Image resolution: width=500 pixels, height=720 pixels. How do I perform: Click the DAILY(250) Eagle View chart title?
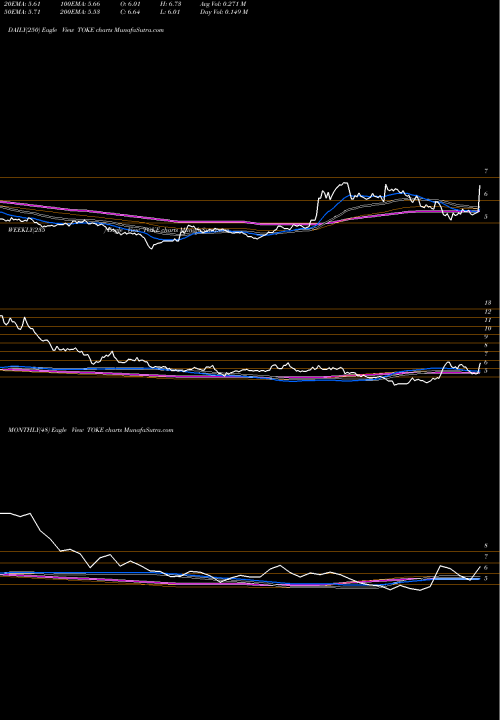86,30
